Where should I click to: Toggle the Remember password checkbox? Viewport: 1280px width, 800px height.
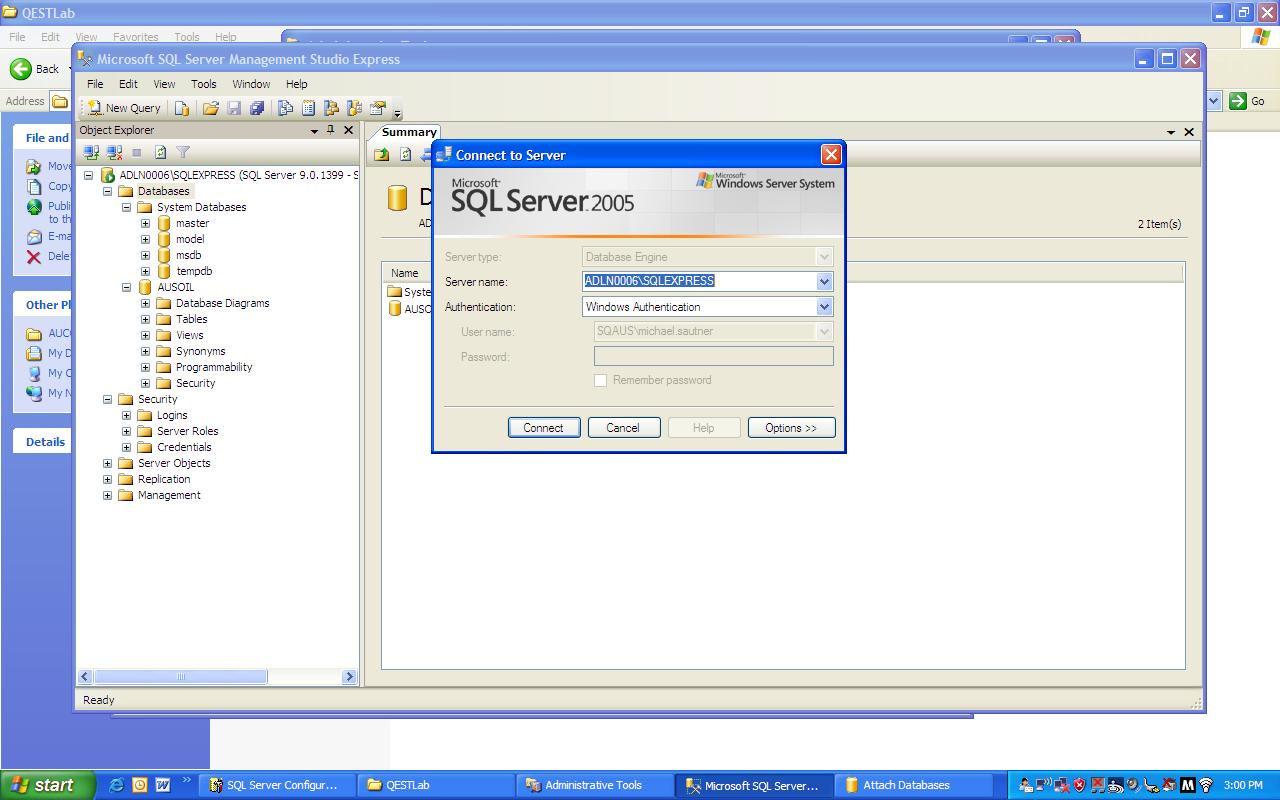click(x=600, y=380)
